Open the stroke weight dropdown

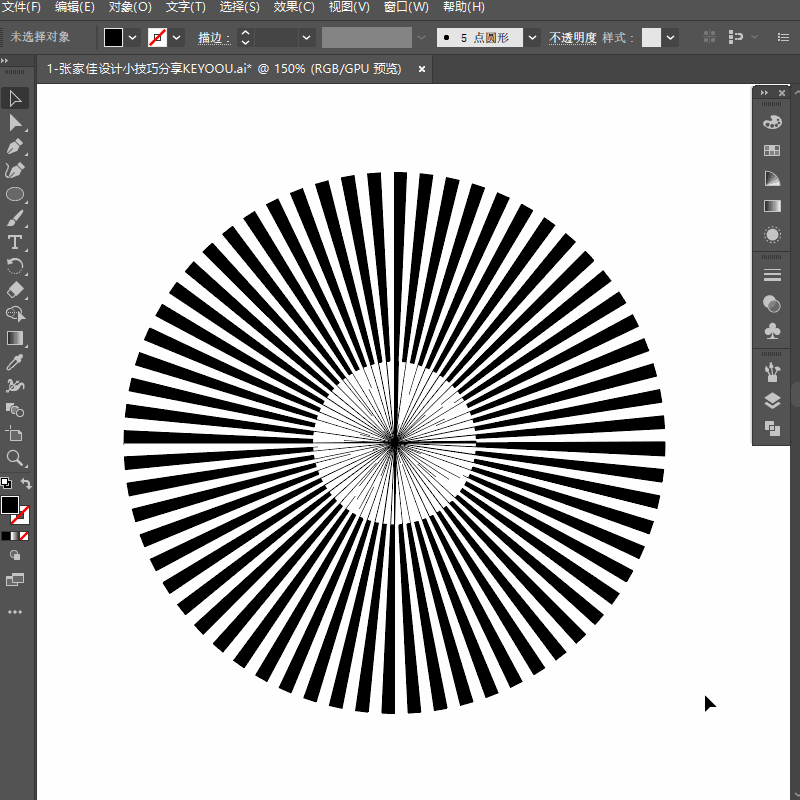(306, 37)
